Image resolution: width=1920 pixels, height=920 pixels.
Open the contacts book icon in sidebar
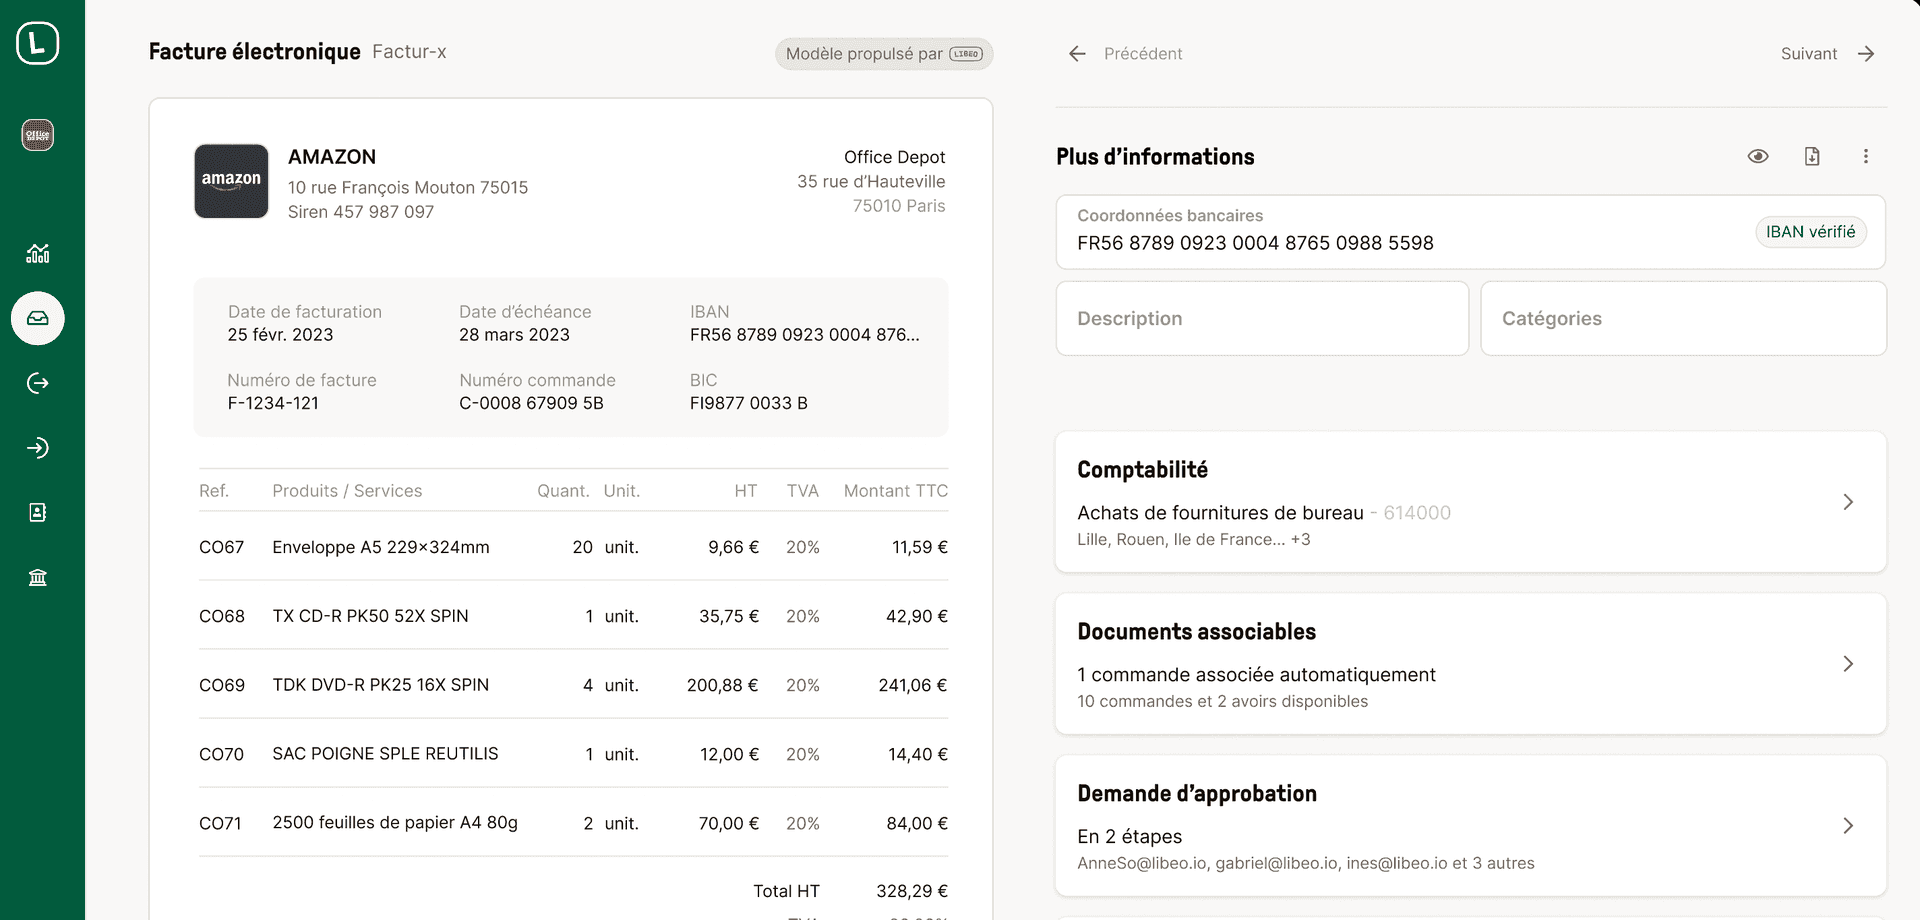point(38,513)
